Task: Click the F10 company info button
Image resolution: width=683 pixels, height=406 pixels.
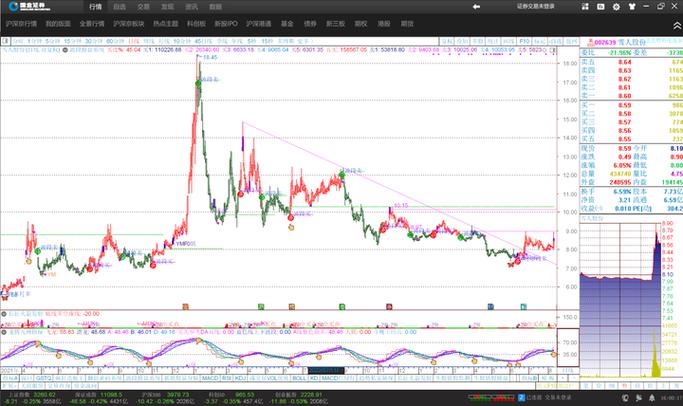Action: point(524,41)
